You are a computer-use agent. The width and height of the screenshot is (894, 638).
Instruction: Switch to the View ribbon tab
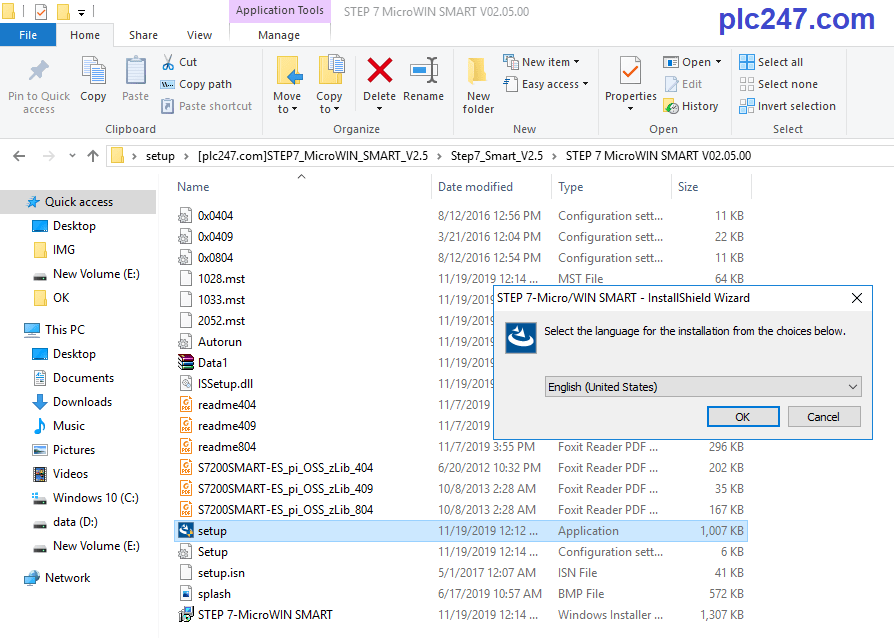(199, 35)
